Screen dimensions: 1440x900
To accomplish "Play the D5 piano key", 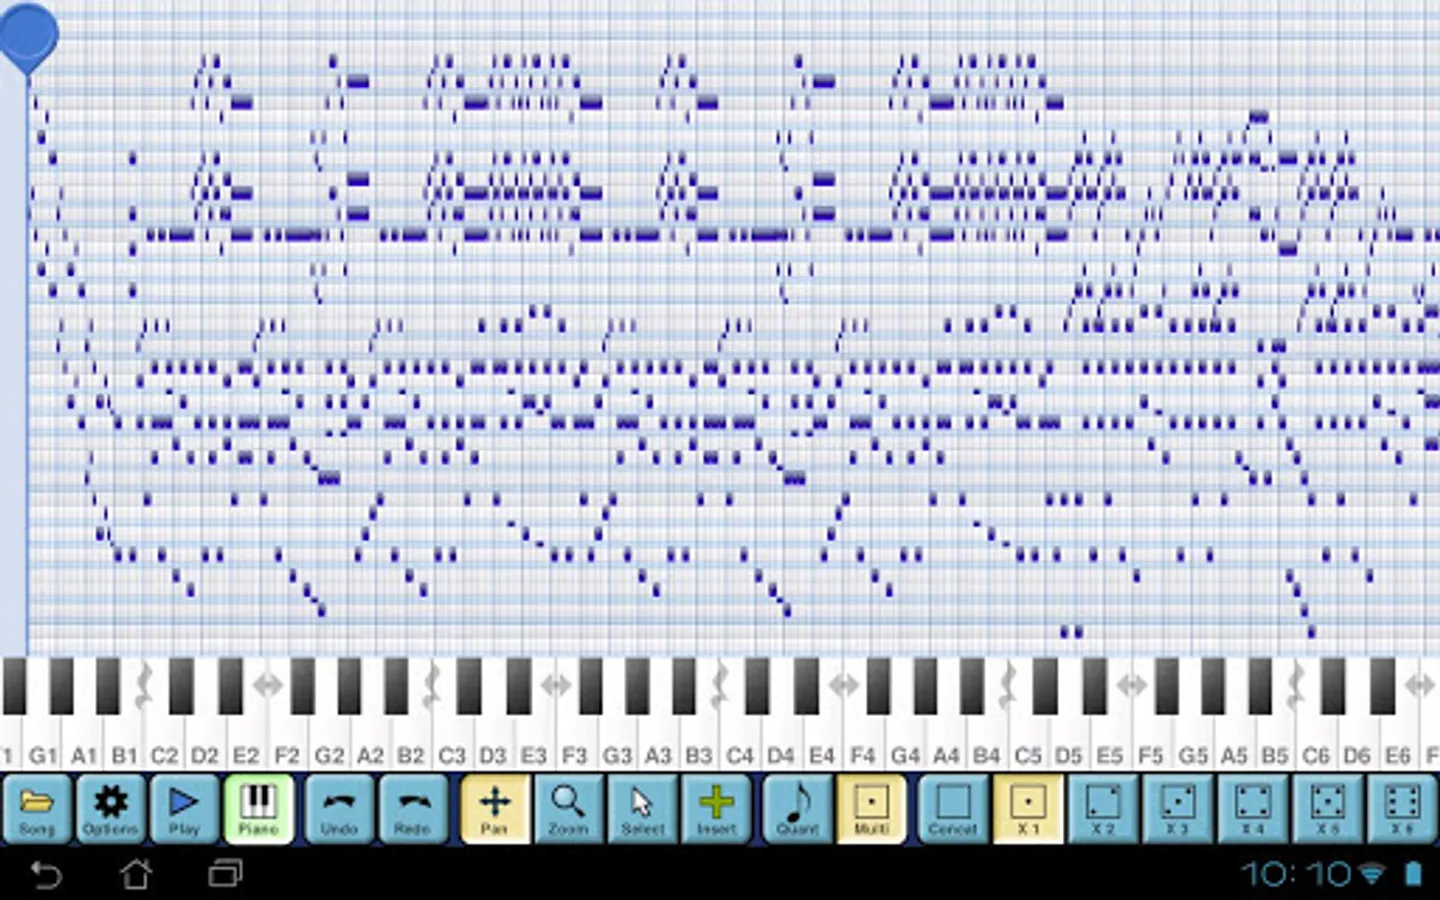I will pyautogui.click(x=1069, y=740).
